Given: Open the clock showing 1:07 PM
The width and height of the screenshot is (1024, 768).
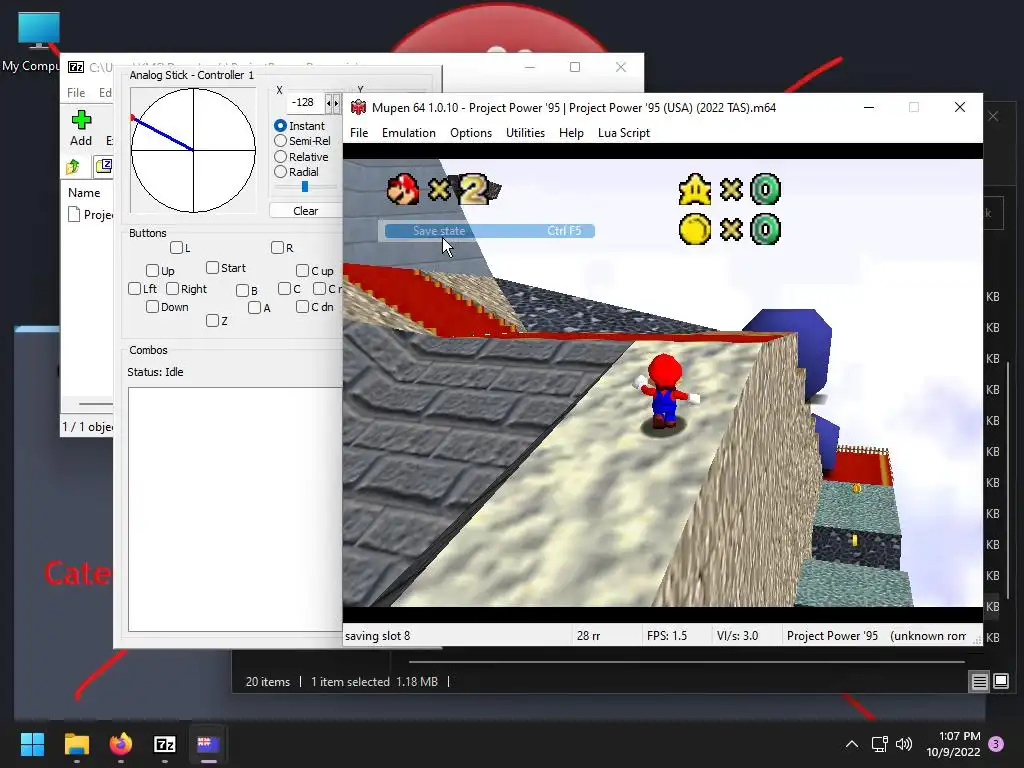Looking at the screenshot, I should coord(953,744).
